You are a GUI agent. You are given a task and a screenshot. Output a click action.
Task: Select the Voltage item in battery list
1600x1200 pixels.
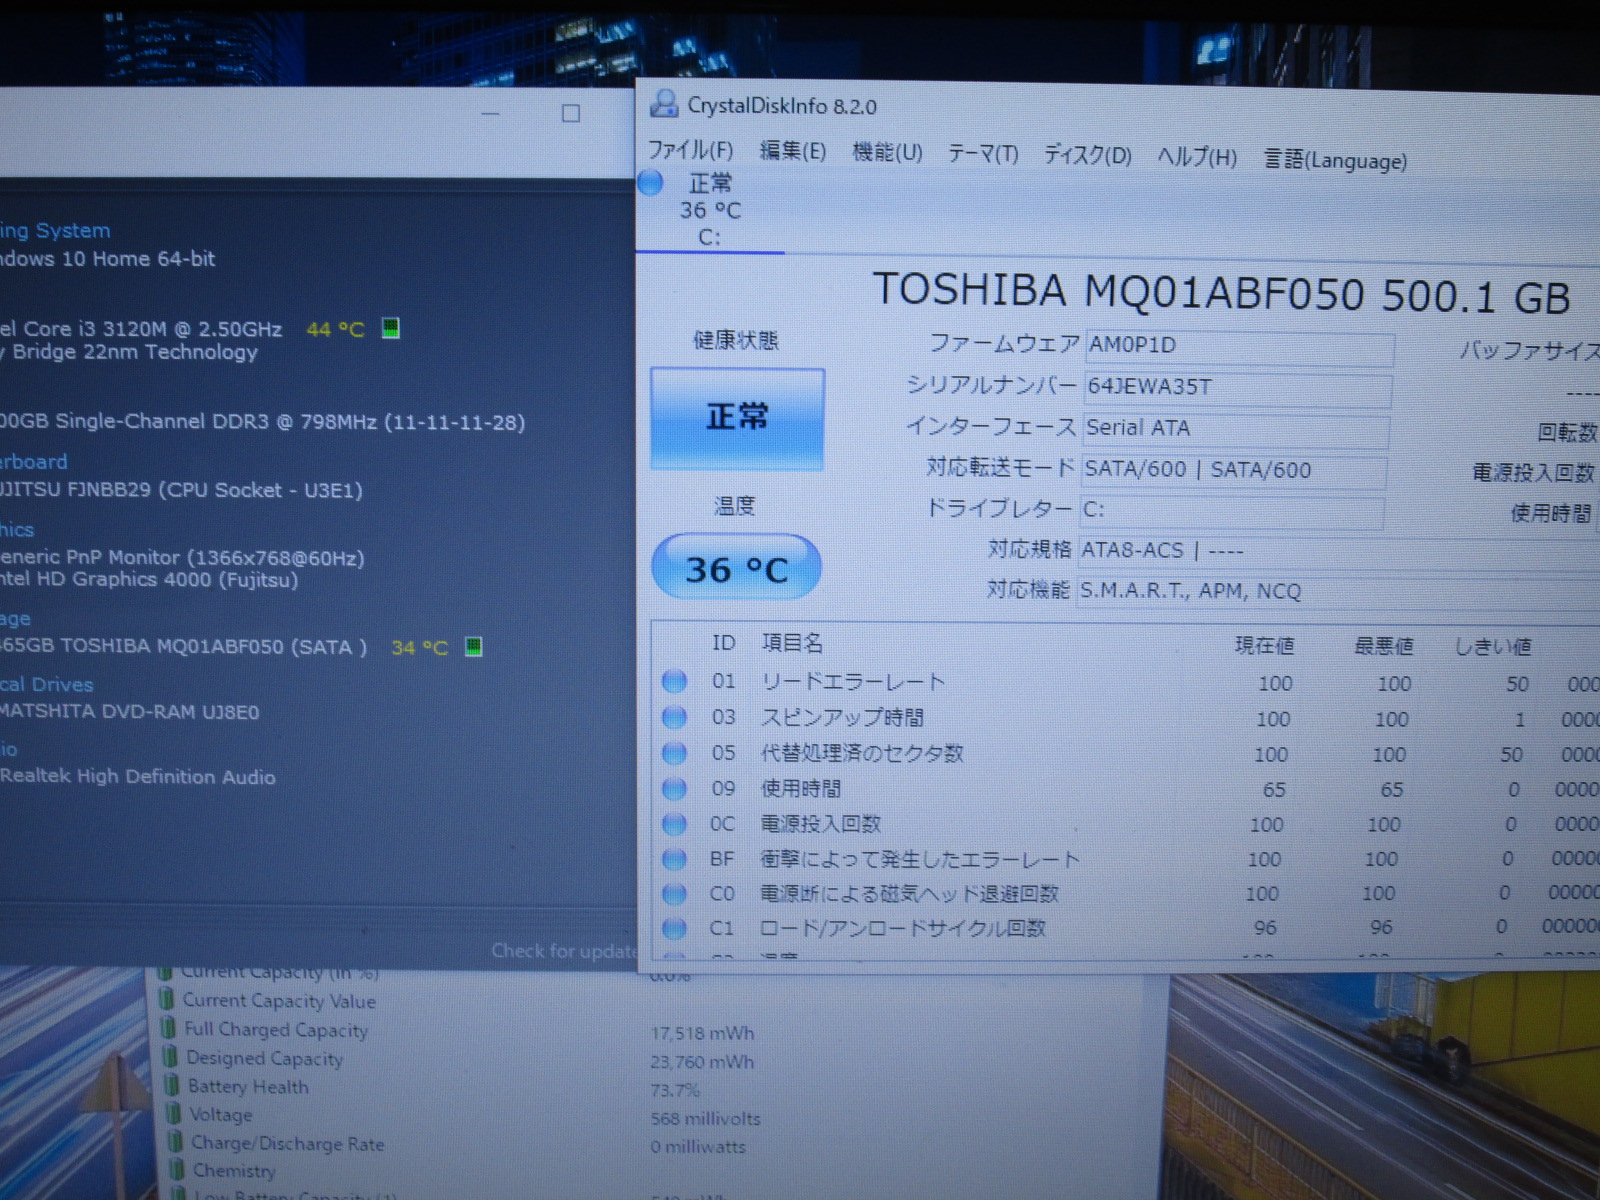(221, 1115)
